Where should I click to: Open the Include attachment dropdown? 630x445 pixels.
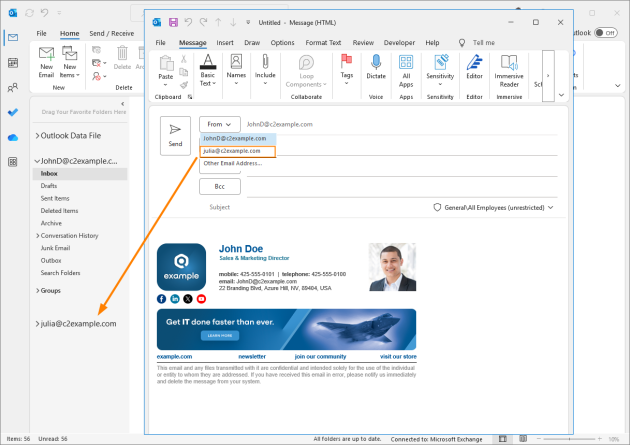(265, 70)
